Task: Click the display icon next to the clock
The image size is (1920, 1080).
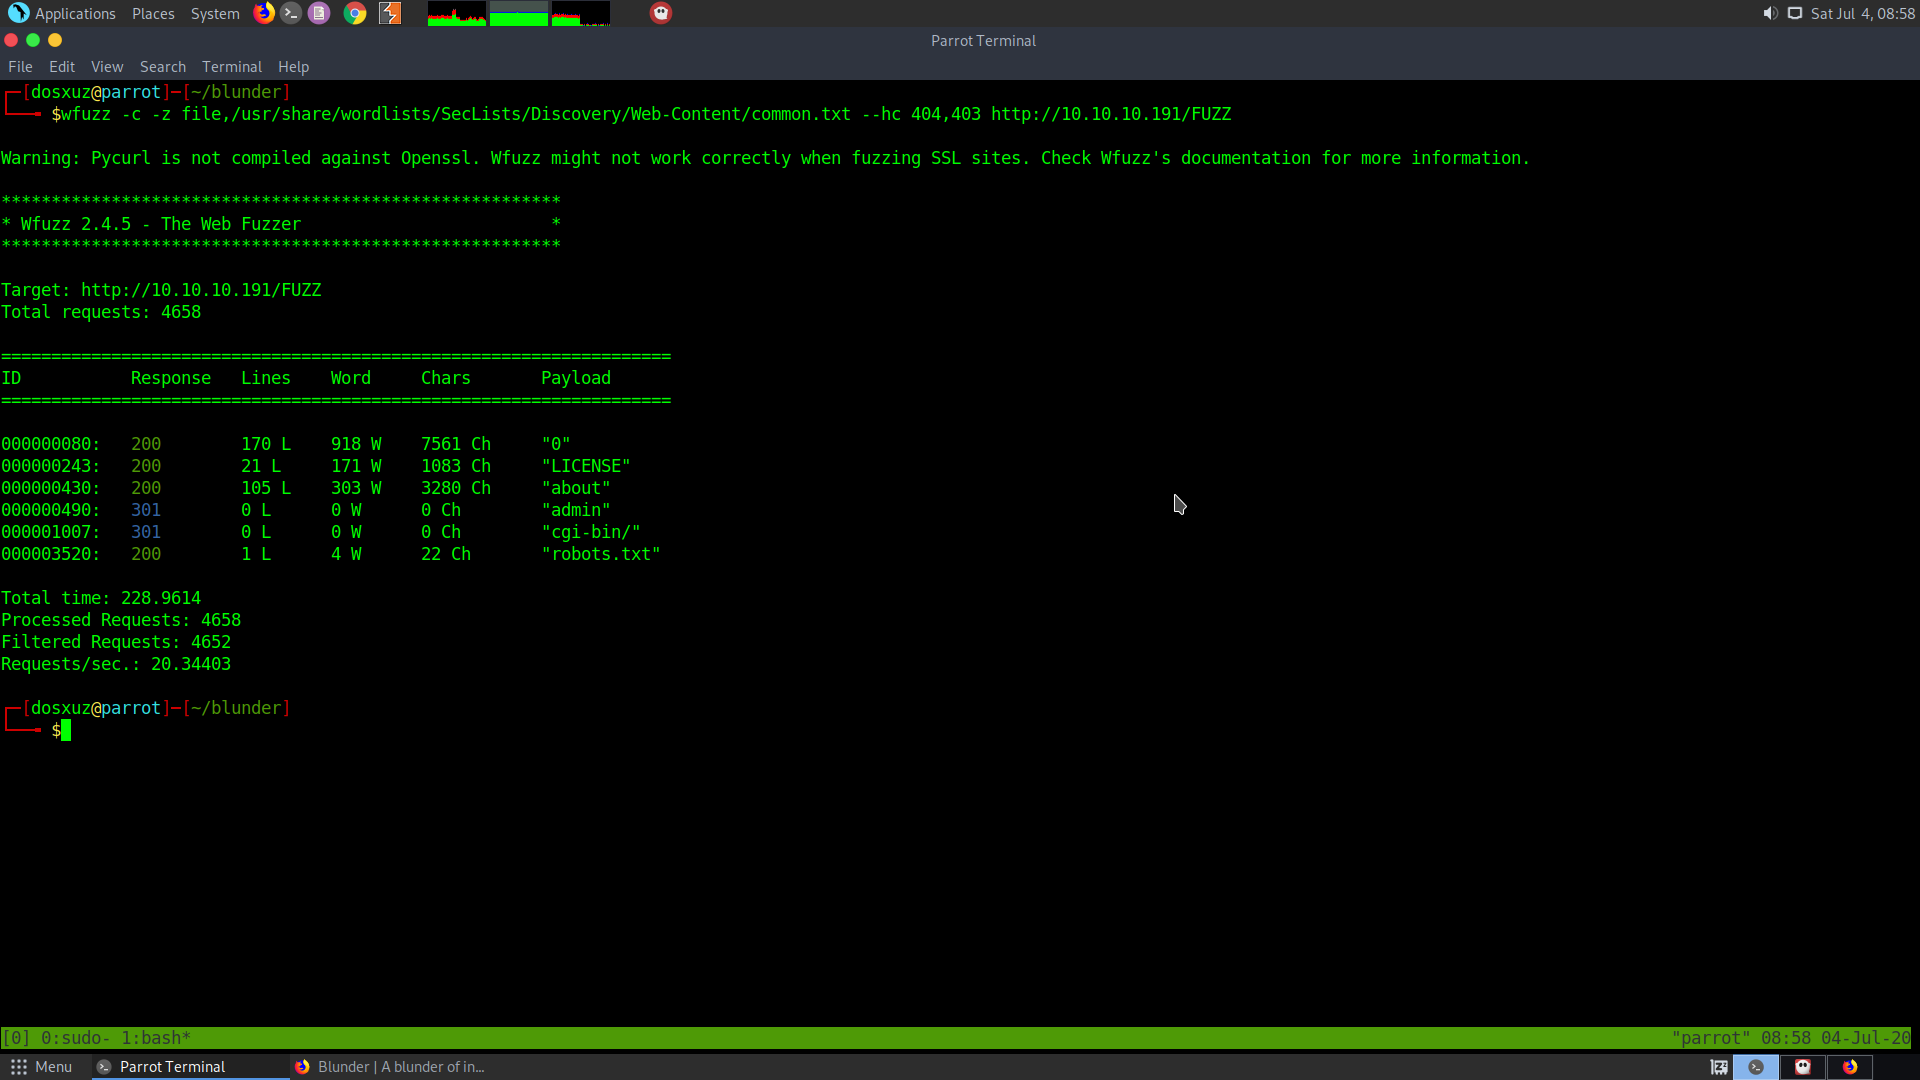Action: point(1795,13)
